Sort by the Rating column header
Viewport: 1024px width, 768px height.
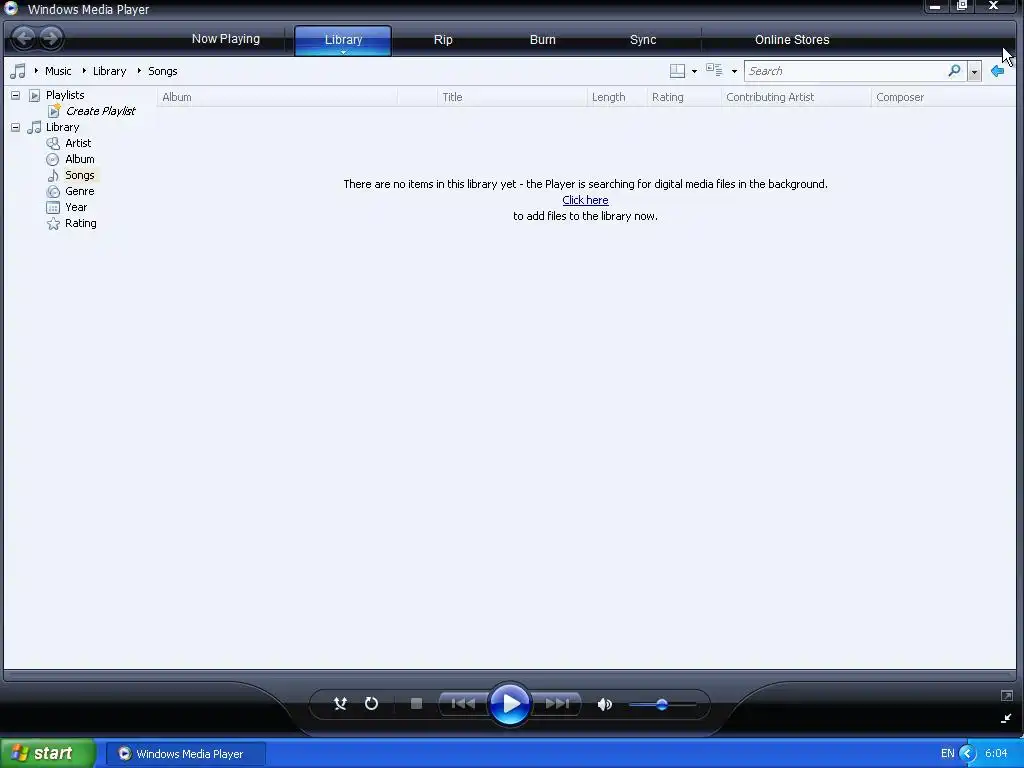(684, 97)
